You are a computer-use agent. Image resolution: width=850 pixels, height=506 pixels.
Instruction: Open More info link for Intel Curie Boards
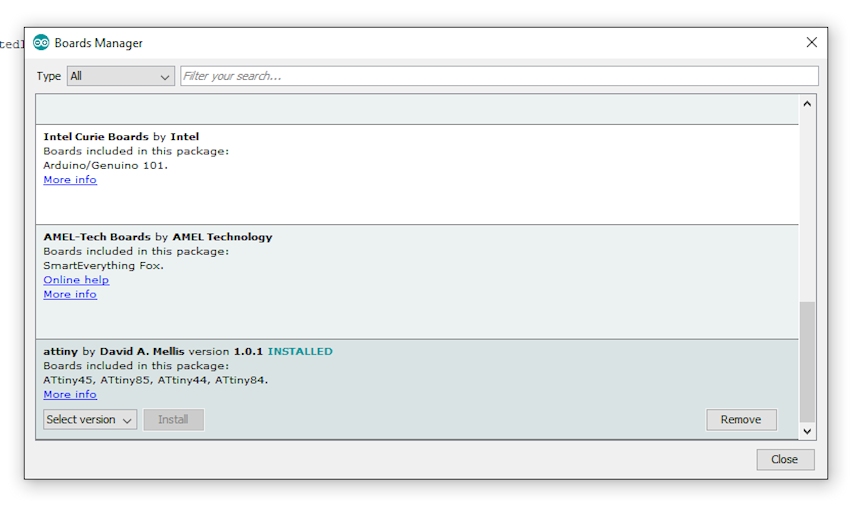pyautogui.click(x=70, y=180)
